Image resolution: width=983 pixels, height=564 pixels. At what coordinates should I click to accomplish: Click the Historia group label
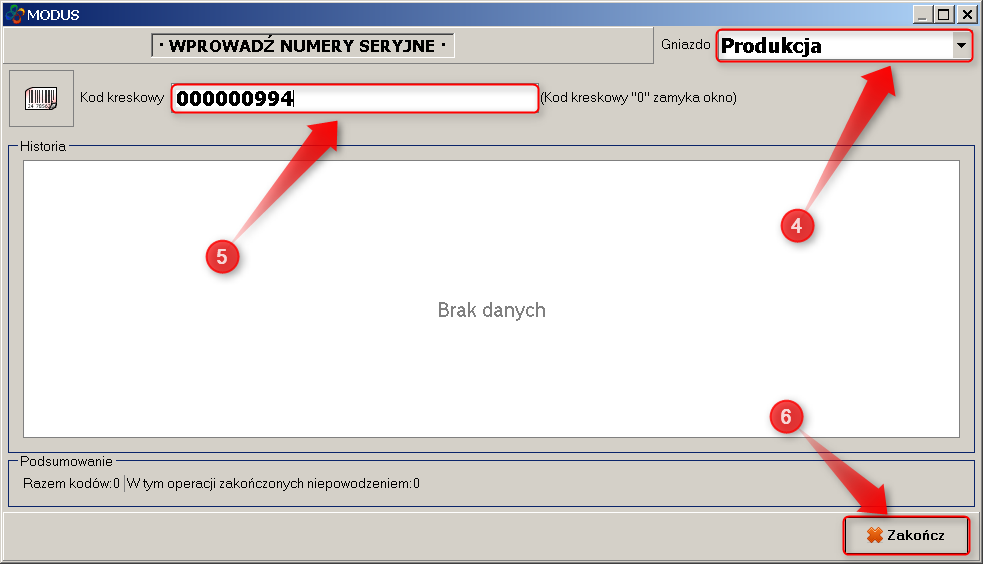click(x=43, y=146)
